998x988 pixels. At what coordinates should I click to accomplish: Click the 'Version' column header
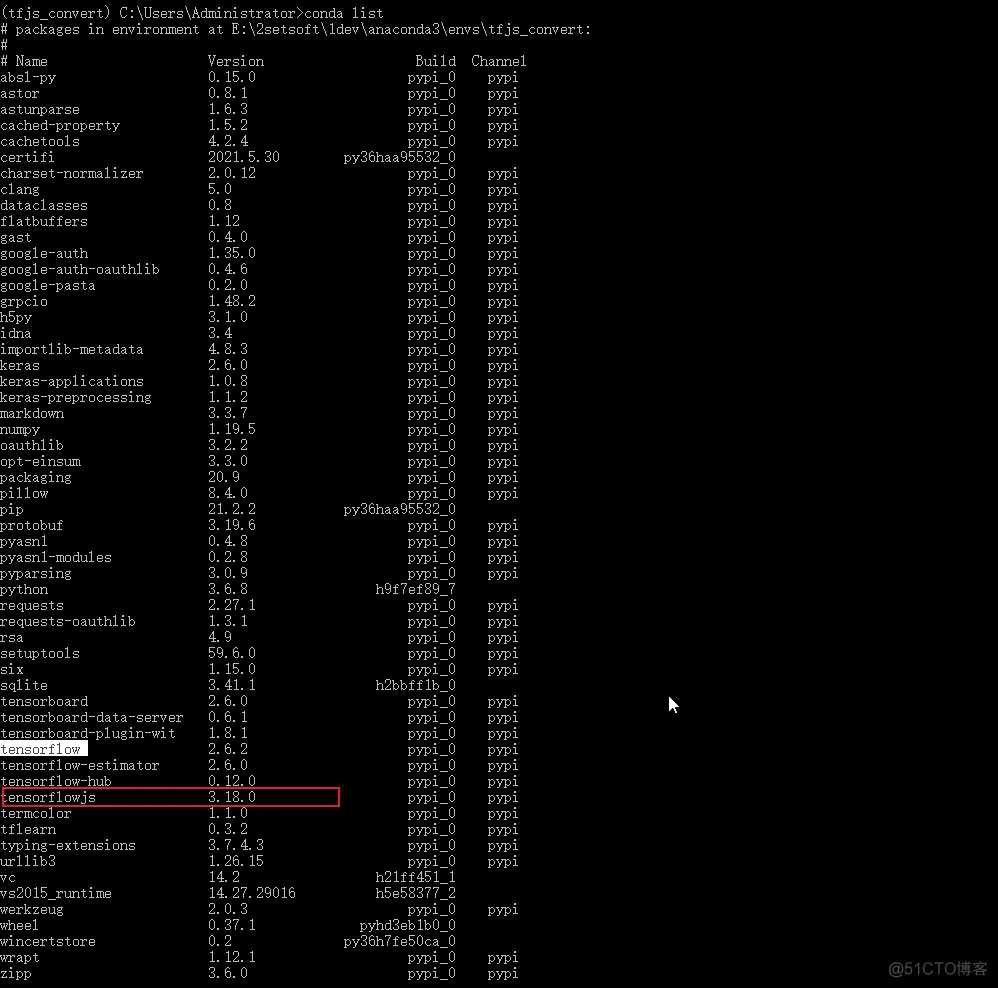[235, 61]
